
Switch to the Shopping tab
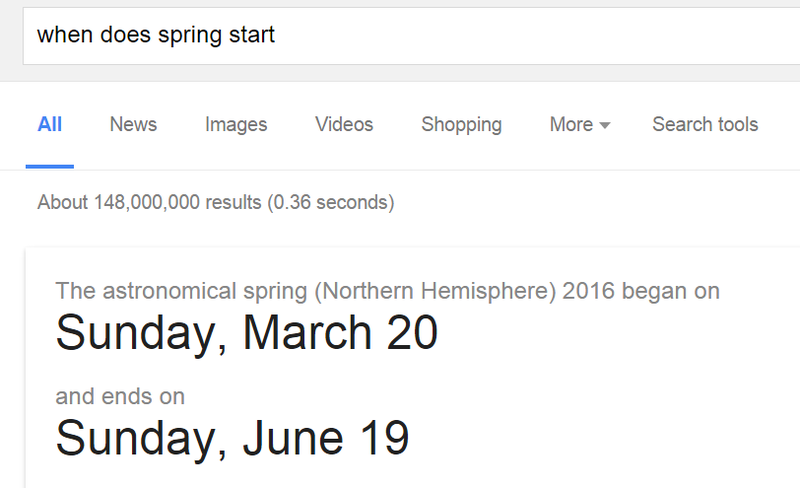coord(461,125)
